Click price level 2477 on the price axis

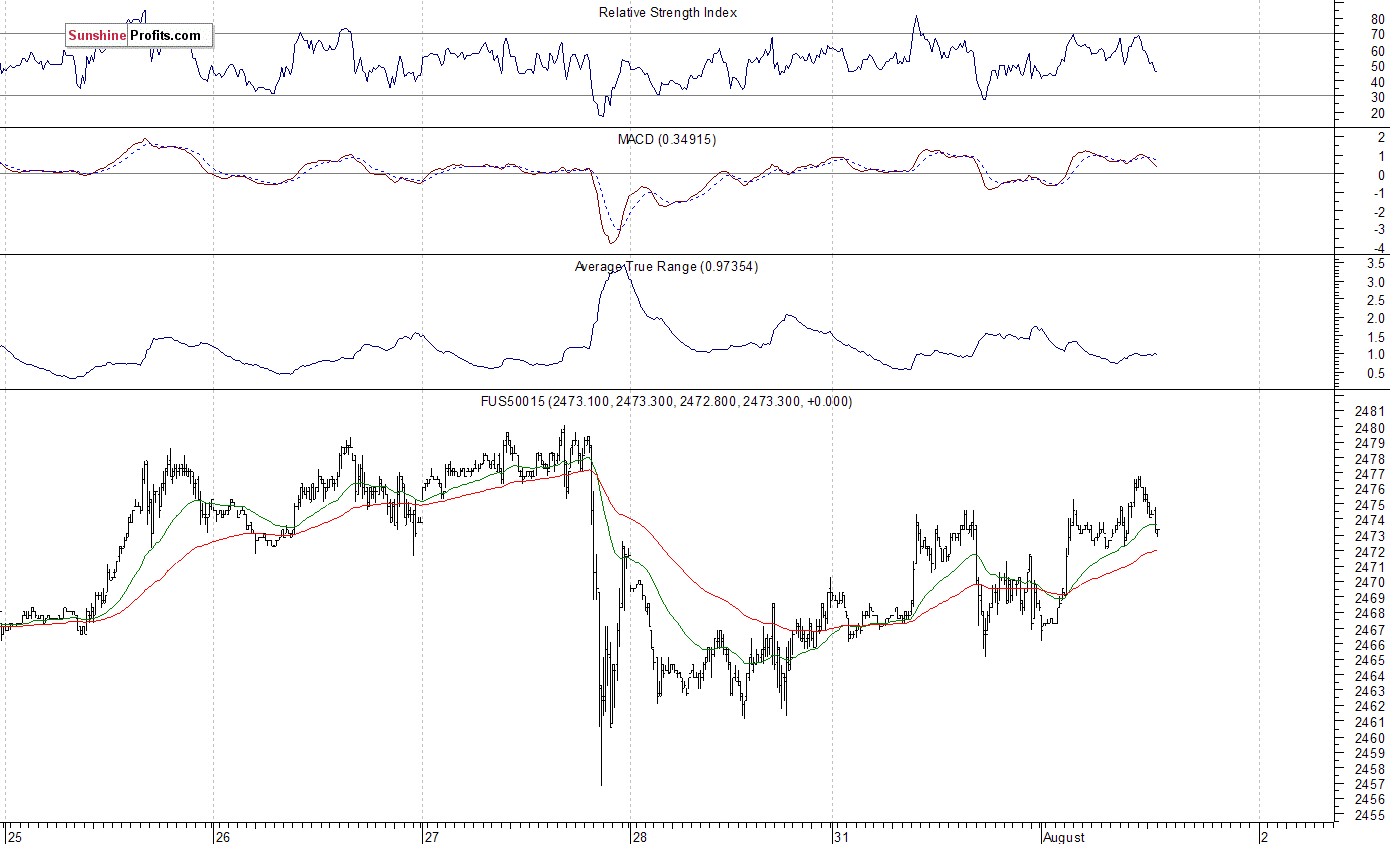pos(1371,474)
